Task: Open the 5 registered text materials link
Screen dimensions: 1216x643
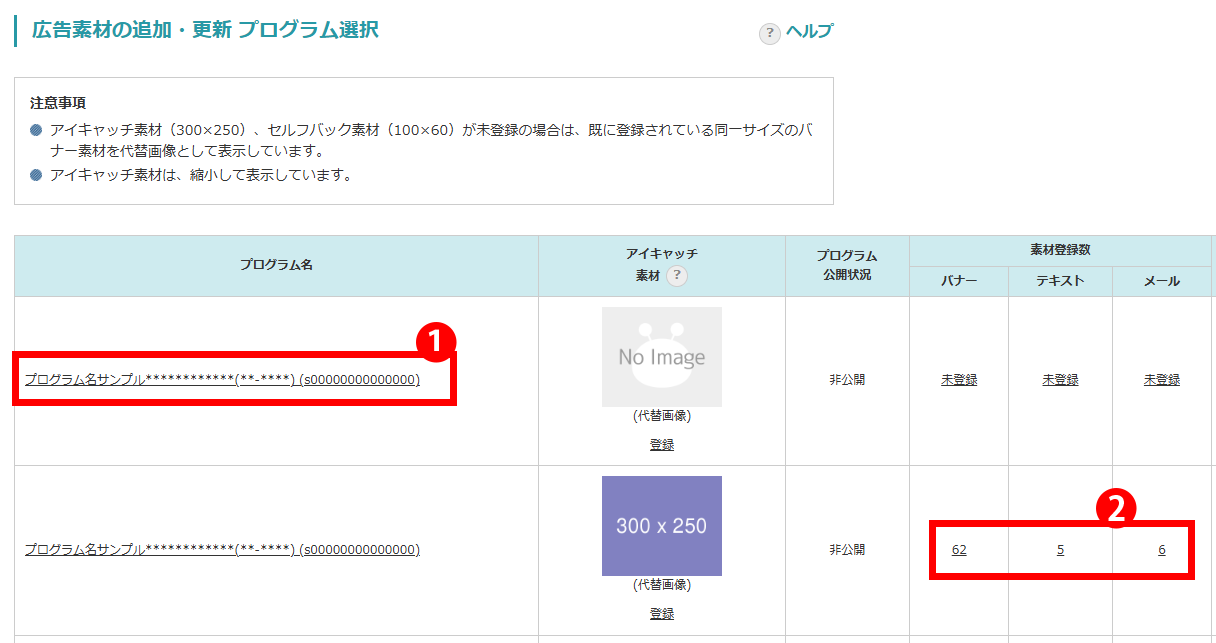Action: [x=1060, y=550]
